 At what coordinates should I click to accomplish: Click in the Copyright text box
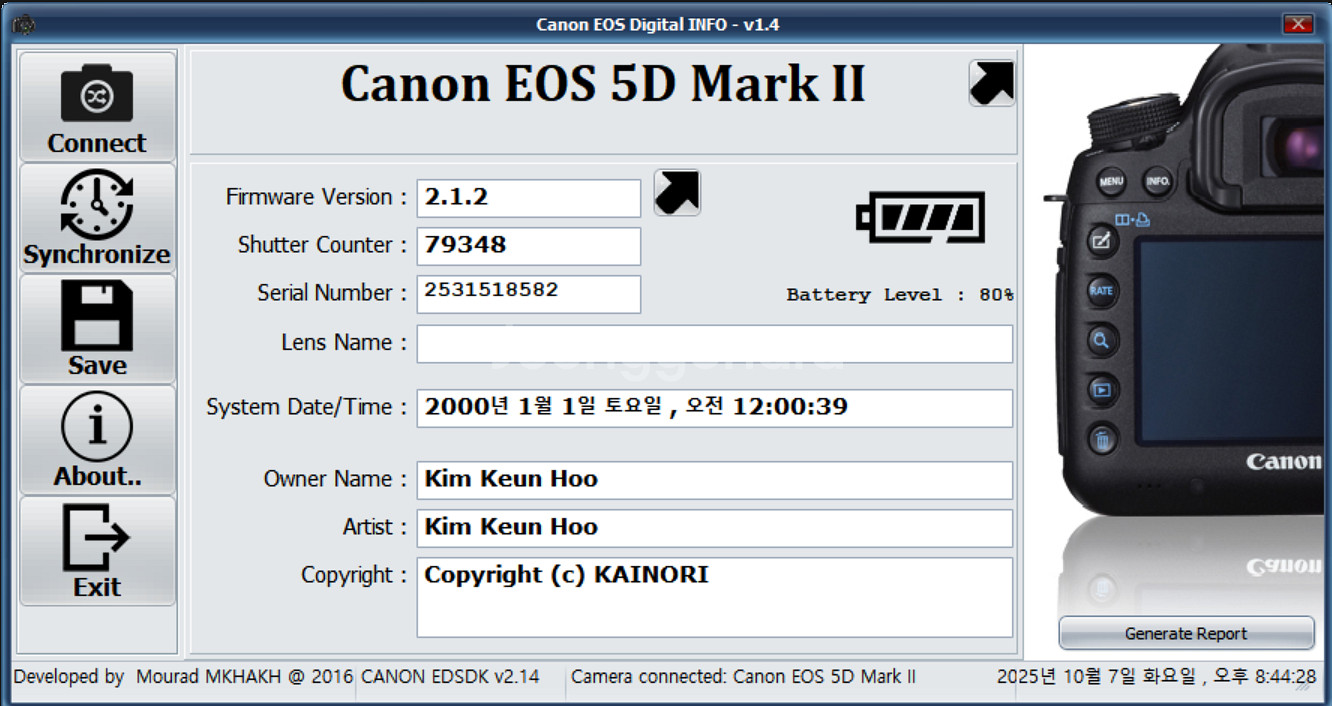(x=715, y=597)
